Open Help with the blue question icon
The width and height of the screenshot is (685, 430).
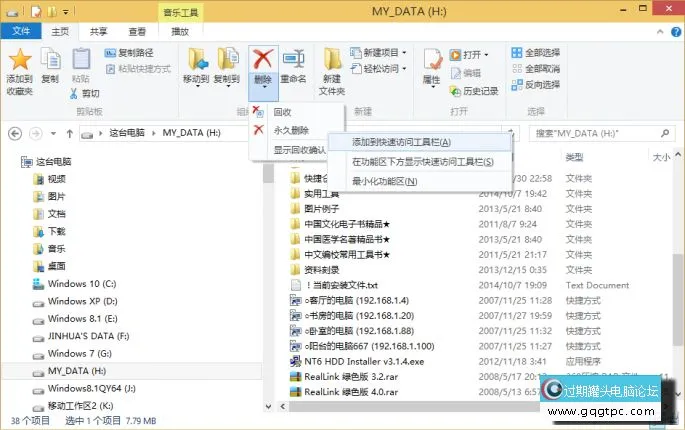coord(676,31)
